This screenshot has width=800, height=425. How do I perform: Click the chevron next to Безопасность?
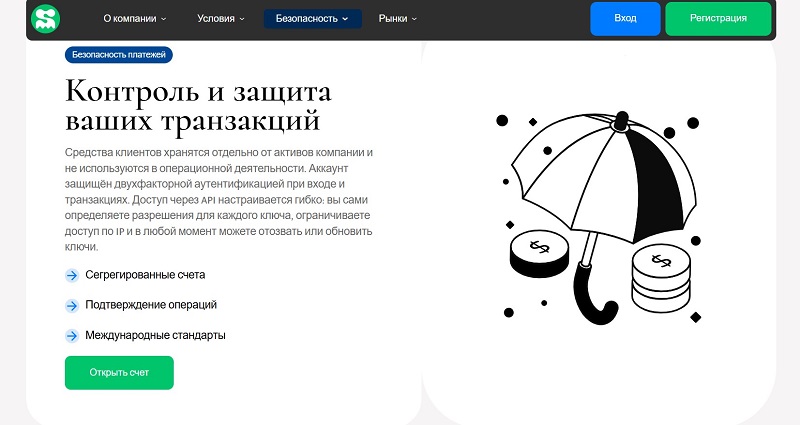tap(345, 19)
